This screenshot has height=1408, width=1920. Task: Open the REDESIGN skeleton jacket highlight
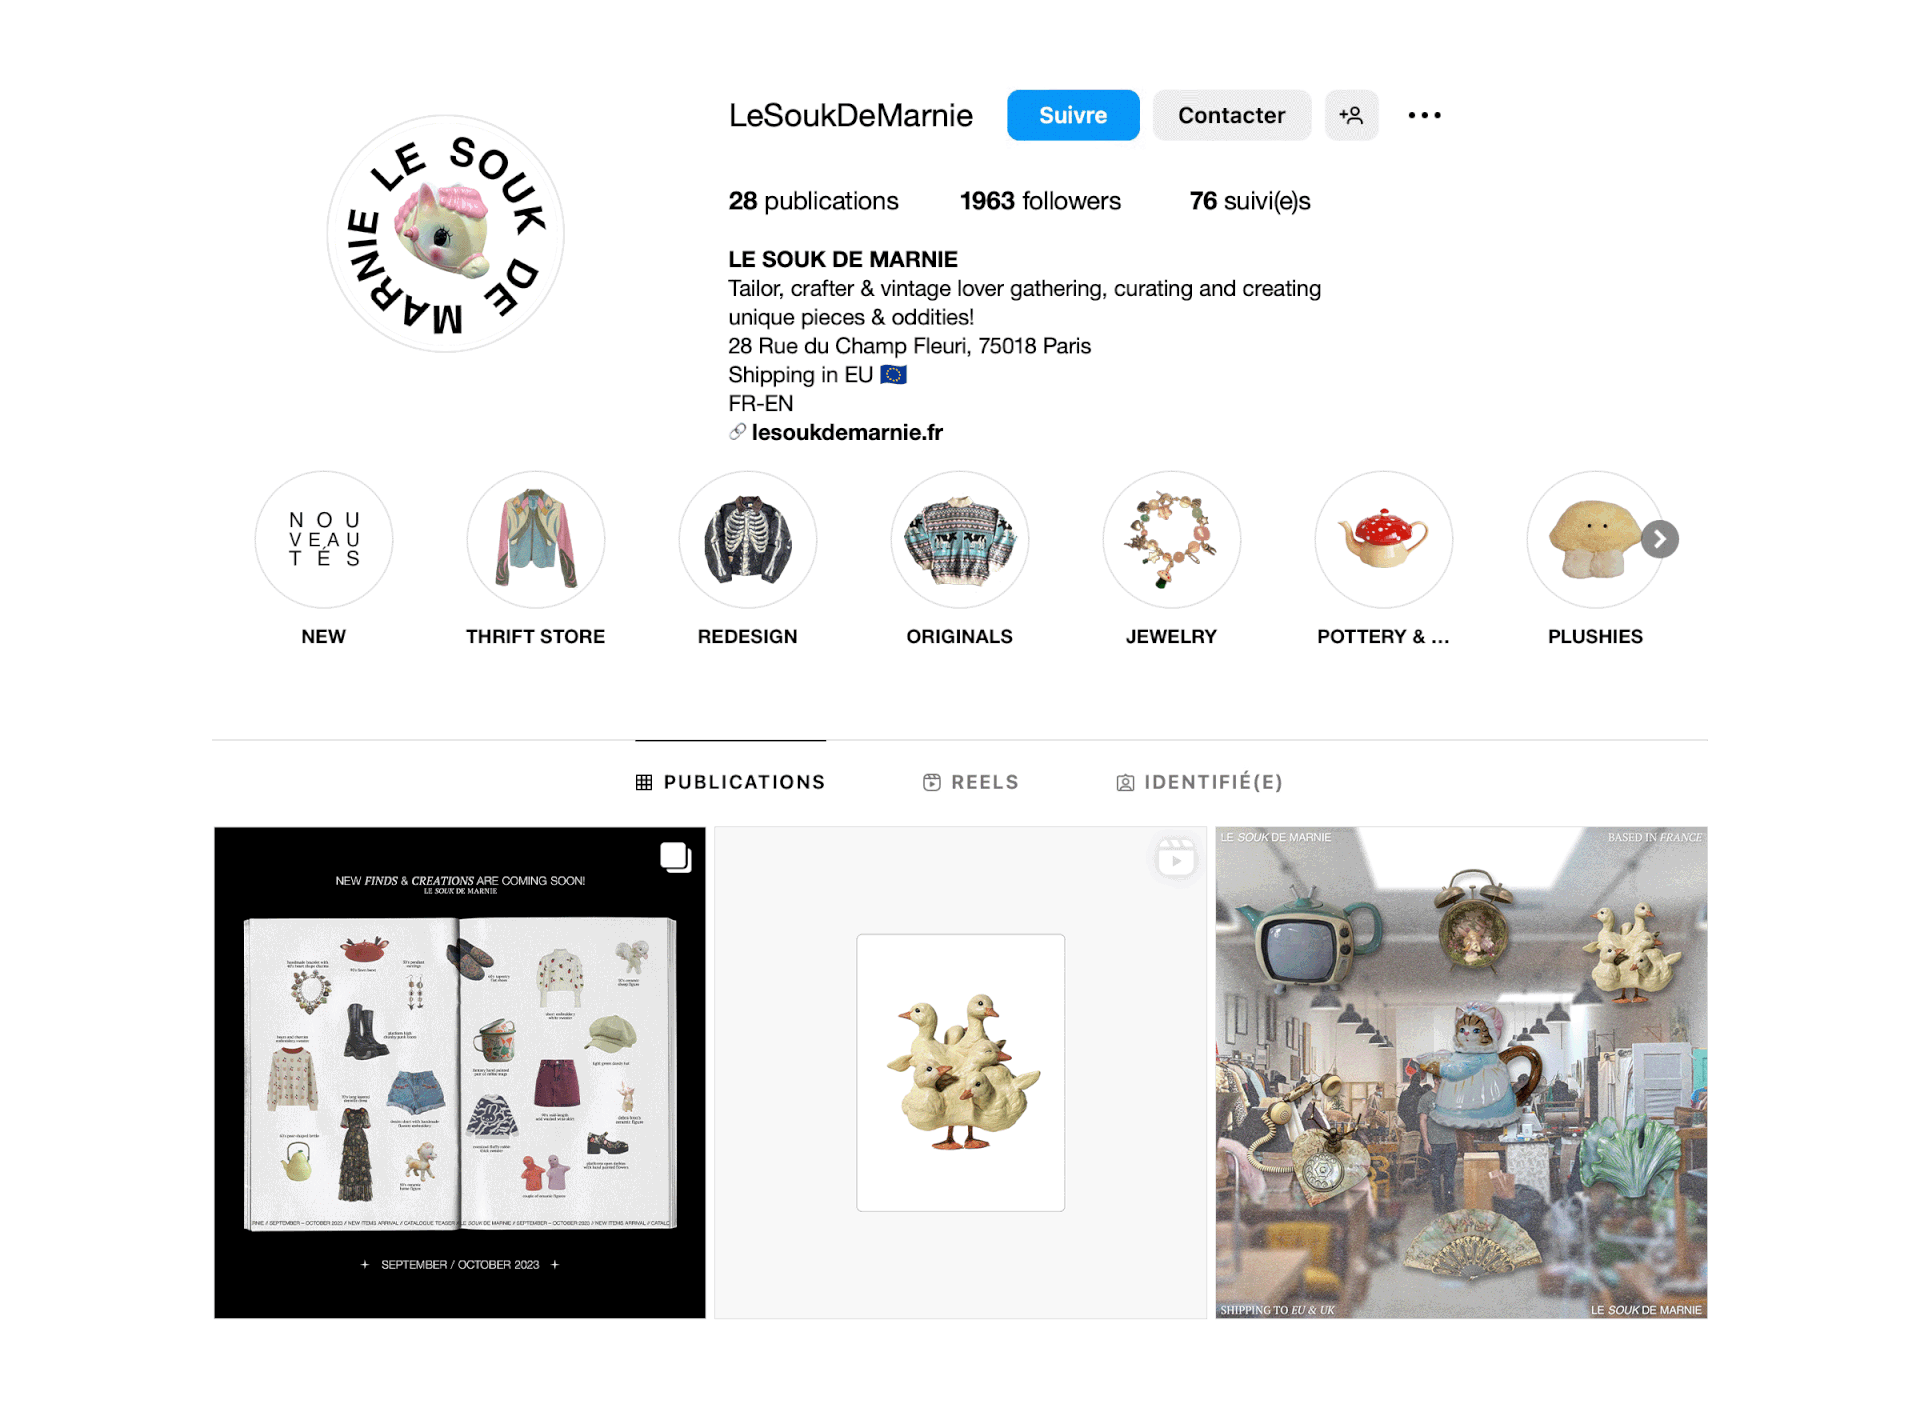click(747, 540)
